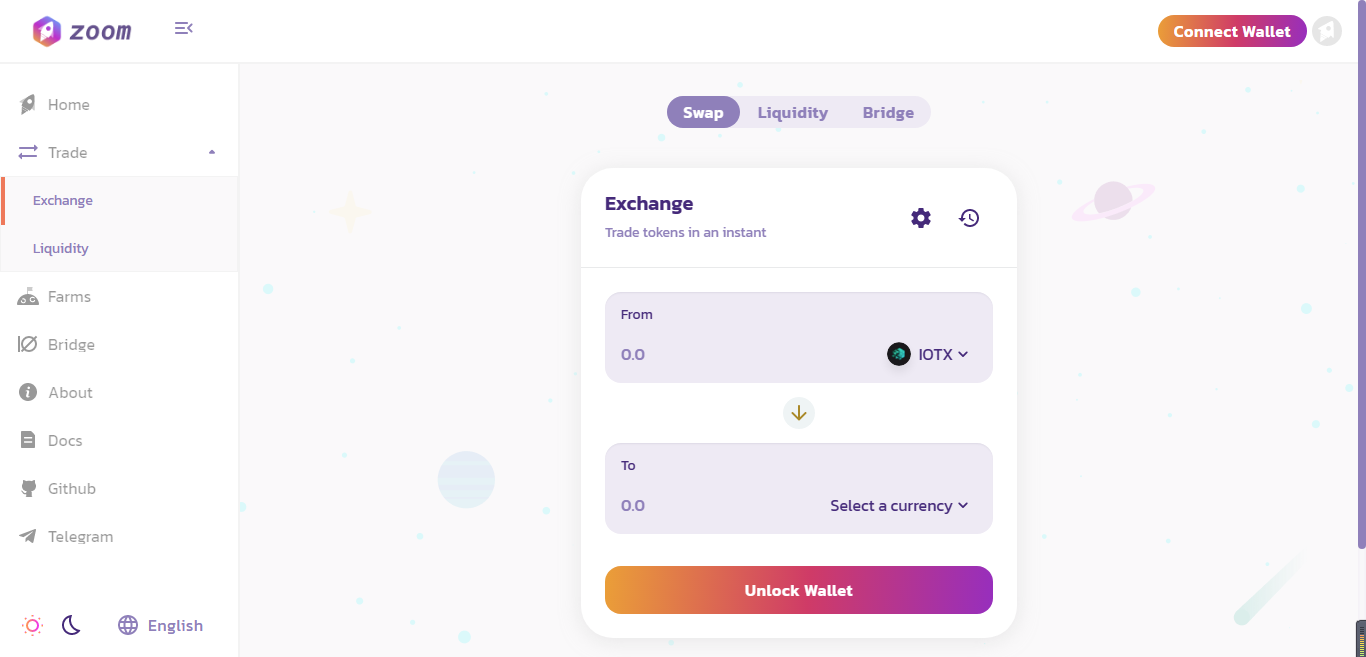Viewport: 1366px width, 657px height.
Task: Collapse the sidebar with the menu icon
Action: pyautogui.click(x=183, y=29)
